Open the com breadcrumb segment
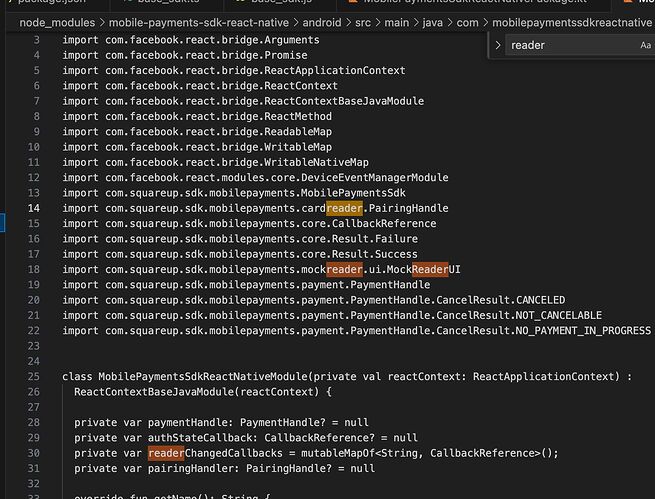 [x=467, y=23]
